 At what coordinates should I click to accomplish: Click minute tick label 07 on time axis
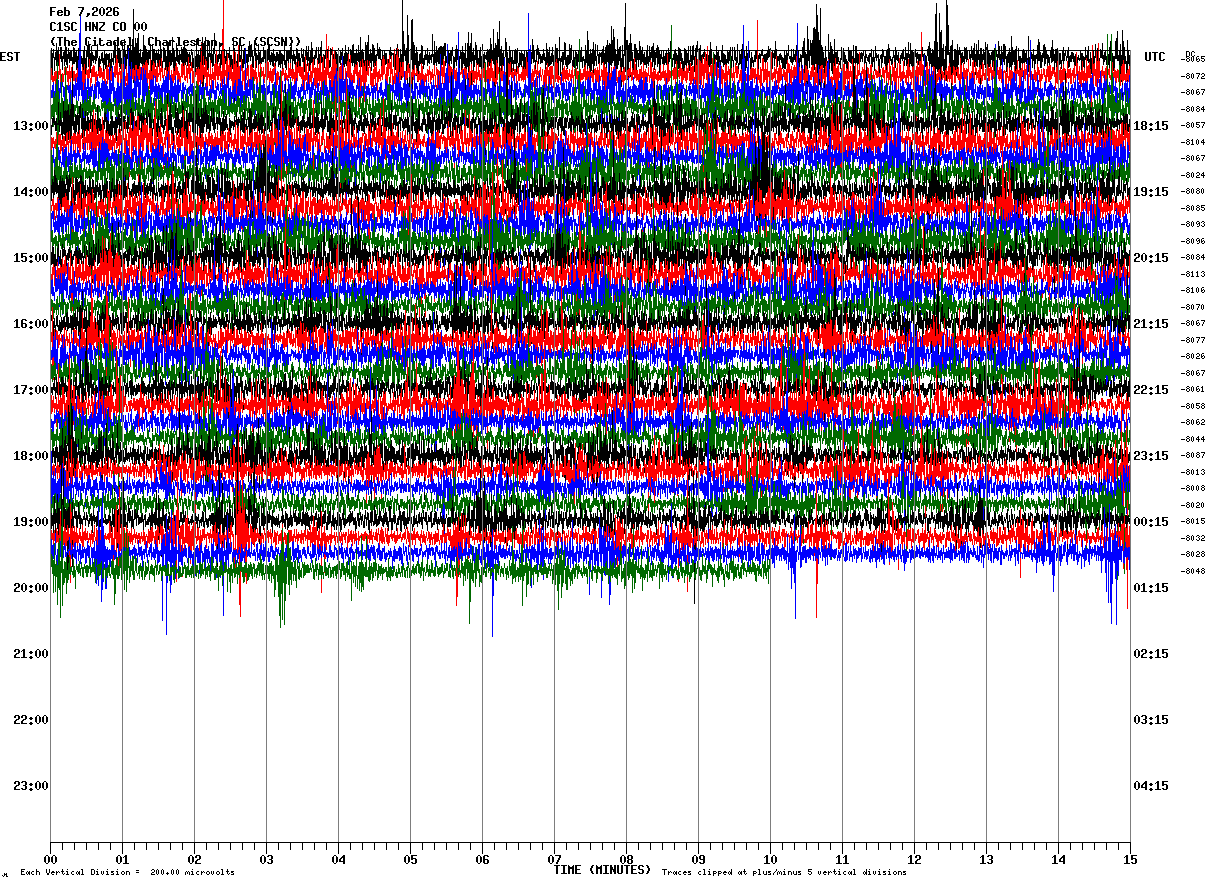click(554, 859)
